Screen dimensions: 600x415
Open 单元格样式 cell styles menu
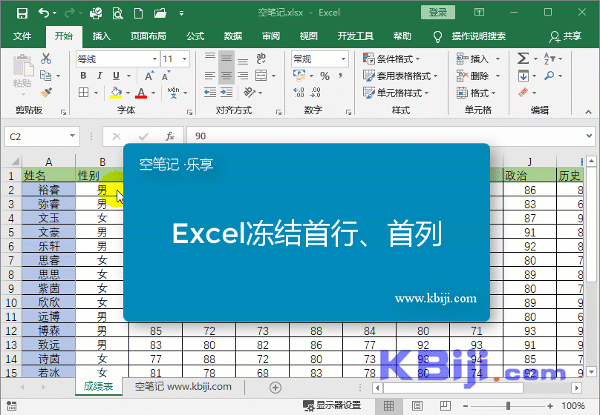396,93
